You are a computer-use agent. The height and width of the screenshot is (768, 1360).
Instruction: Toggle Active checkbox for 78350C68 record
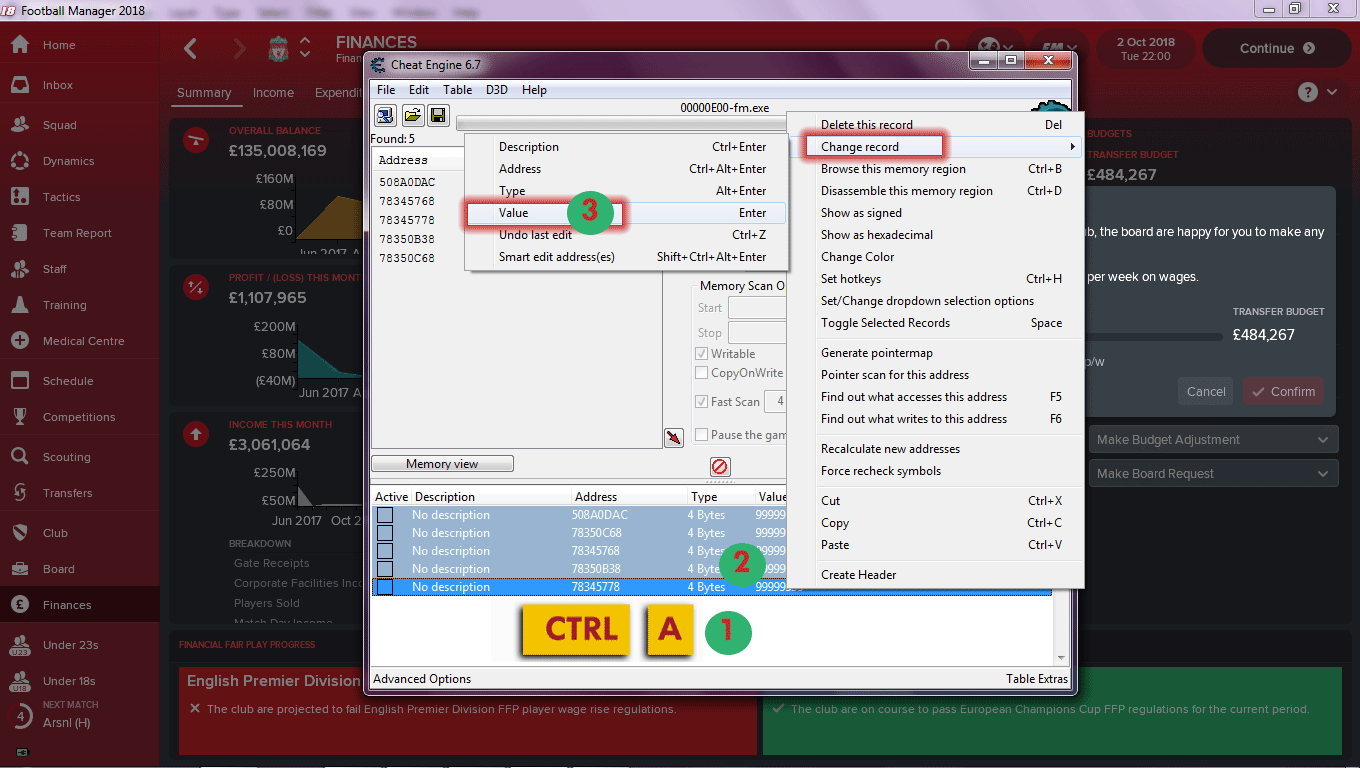coord(385,533)
